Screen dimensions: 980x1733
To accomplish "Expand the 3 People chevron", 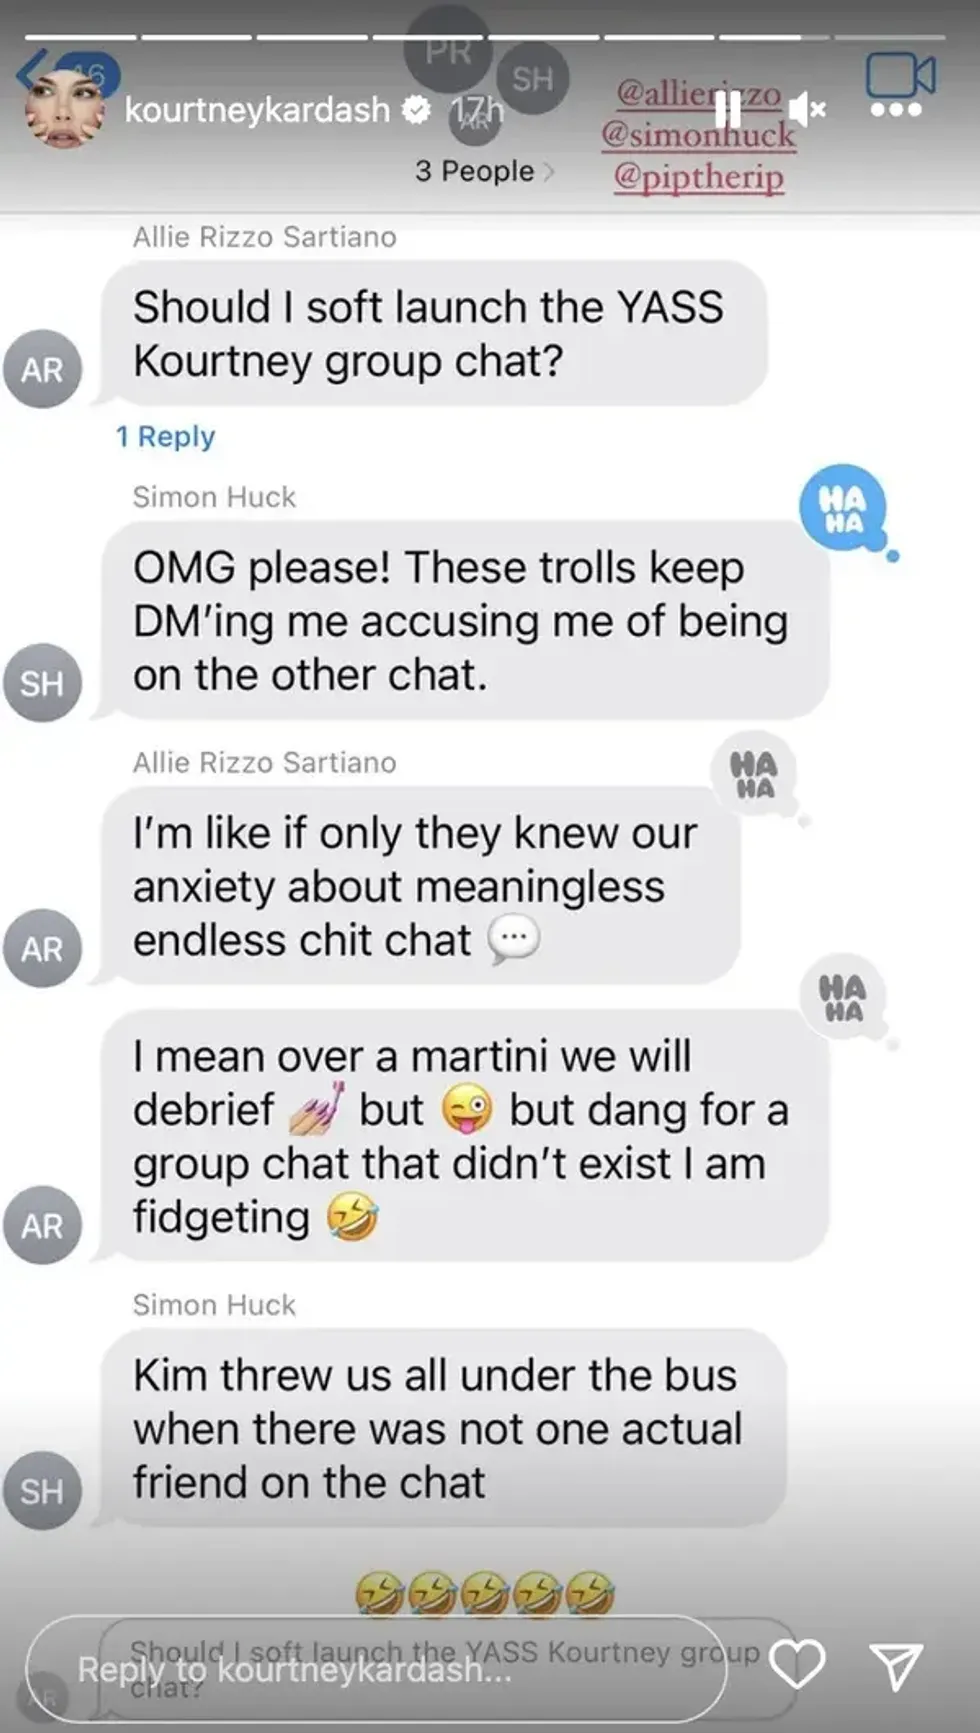I will (548, 172).
